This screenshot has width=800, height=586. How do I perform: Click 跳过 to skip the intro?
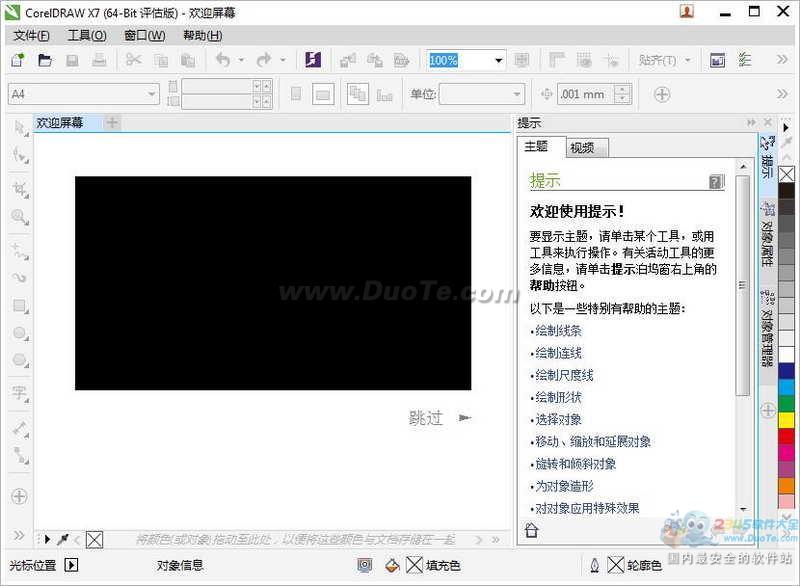click(426, 418)
